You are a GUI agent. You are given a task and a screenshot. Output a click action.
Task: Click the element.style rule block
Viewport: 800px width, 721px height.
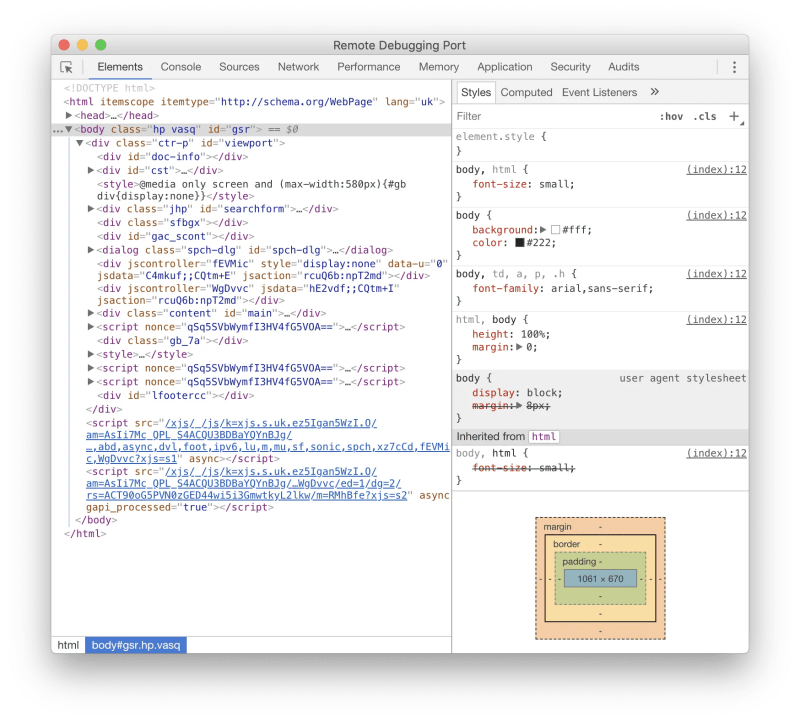coord(600,144)
